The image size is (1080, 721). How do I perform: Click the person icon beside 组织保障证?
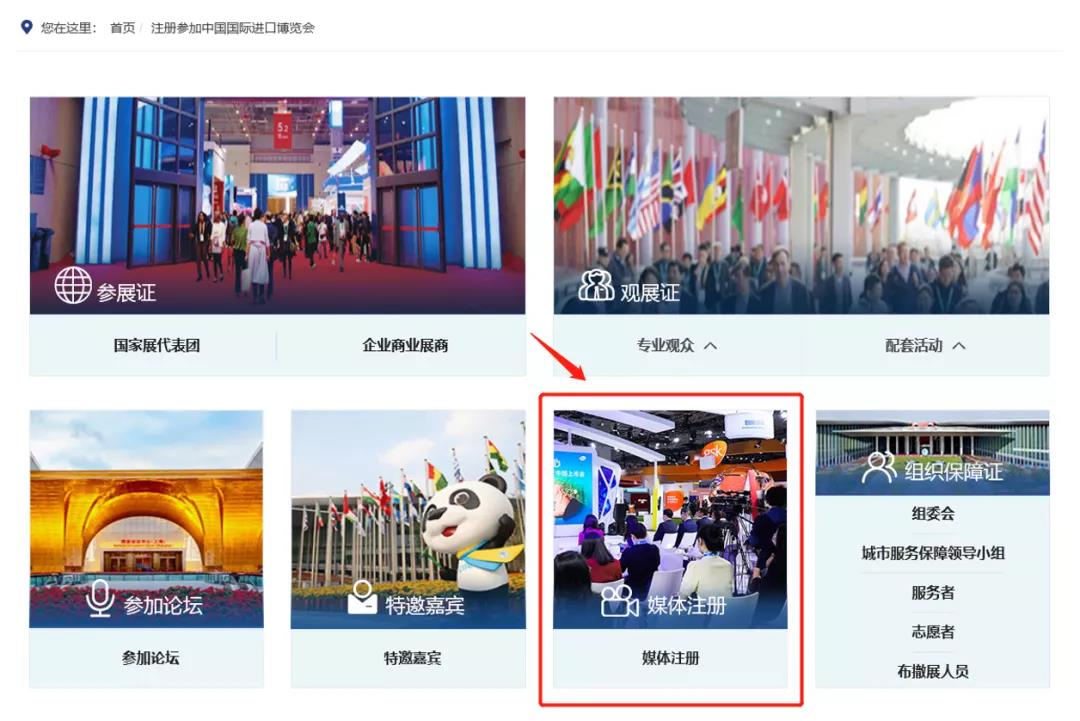click(x=879, y=467)
